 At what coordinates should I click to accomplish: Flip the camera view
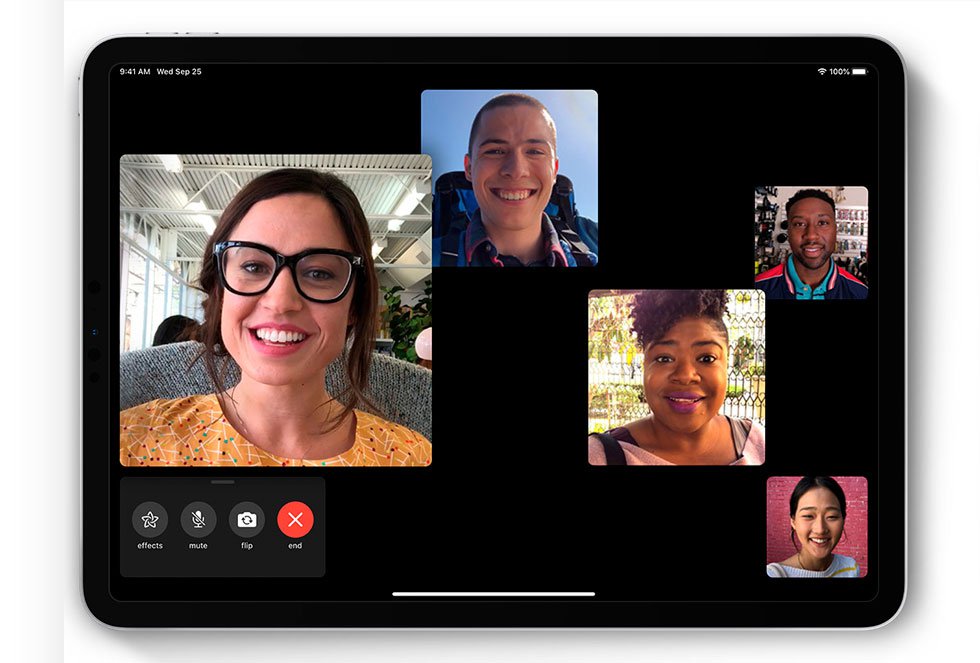(x=247, y=519)
